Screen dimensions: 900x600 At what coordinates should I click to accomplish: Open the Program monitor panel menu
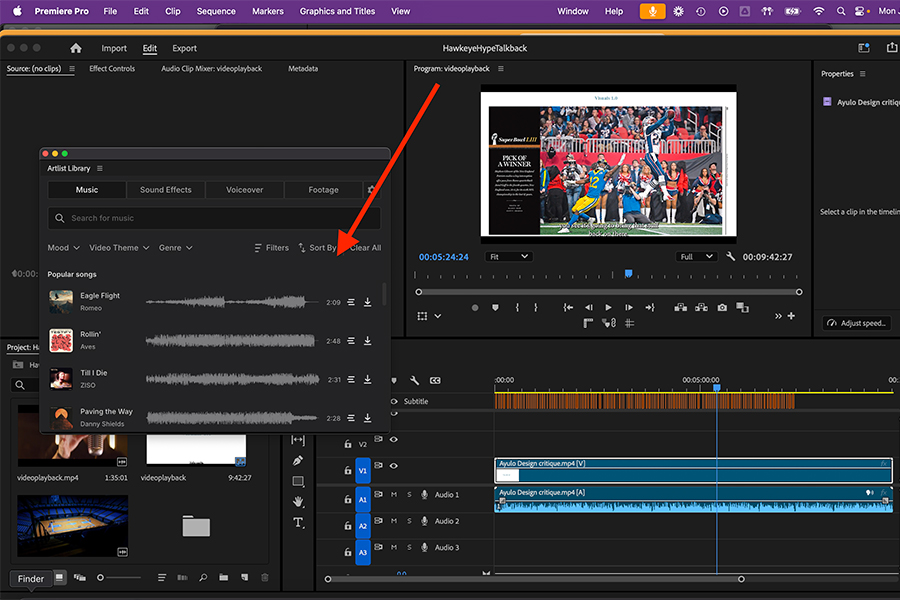[501, 68]
